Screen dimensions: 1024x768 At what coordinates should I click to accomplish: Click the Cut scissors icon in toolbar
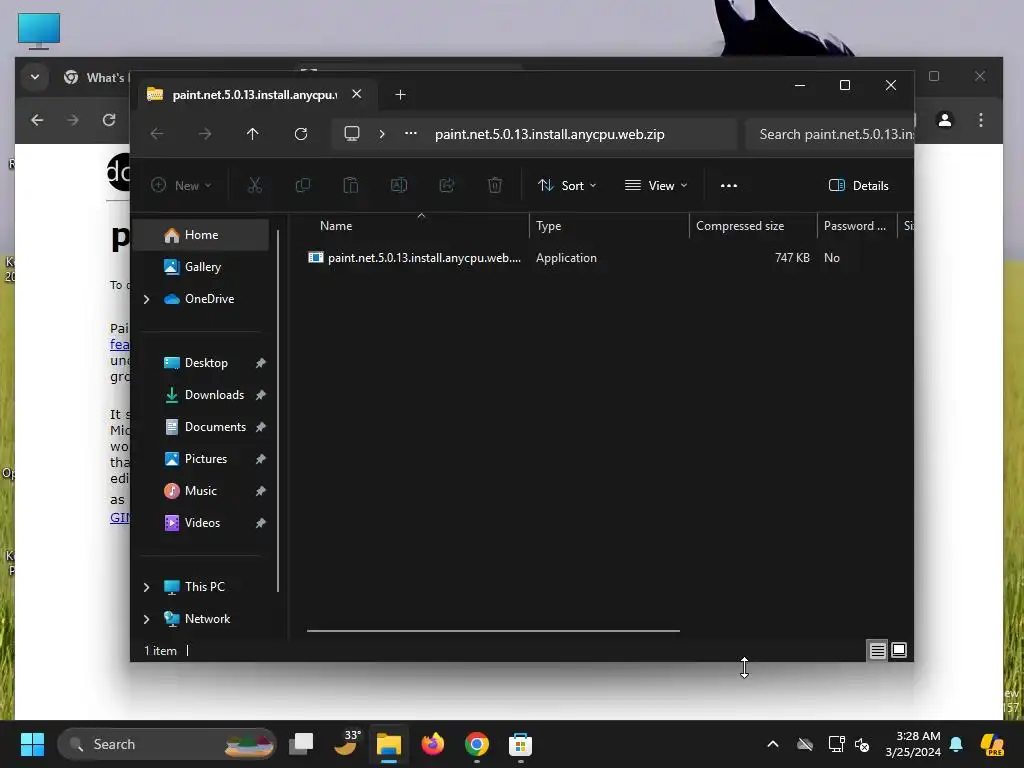(x=255, y=185)
